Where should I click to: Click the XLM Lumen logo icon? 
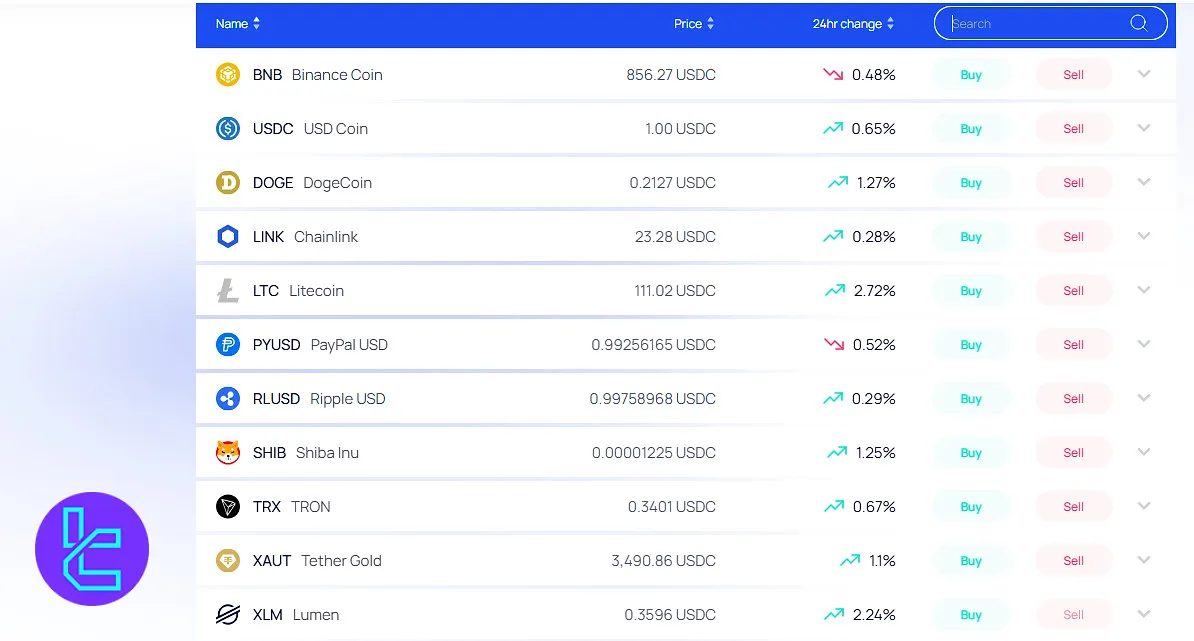click(228, 614)
